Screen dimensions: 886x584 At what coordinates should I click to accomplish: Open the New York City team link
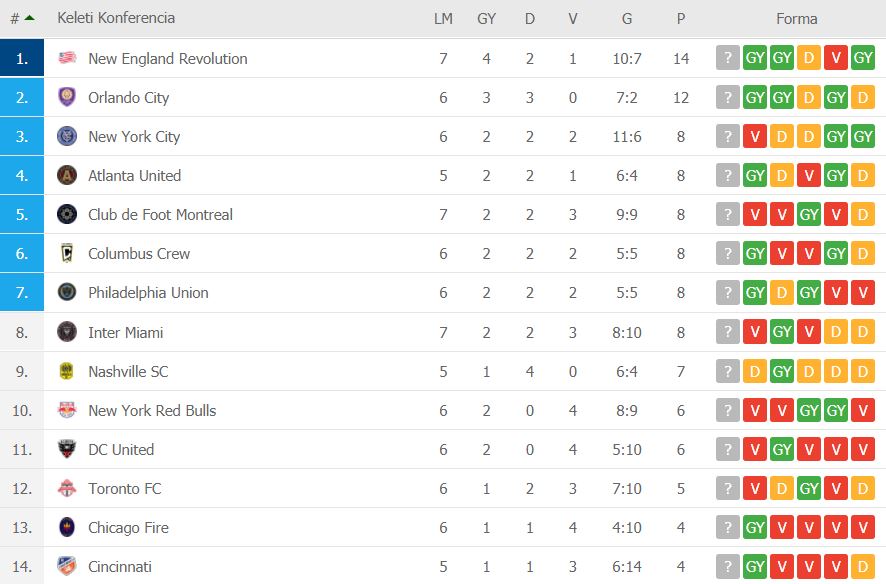[134, 137]
